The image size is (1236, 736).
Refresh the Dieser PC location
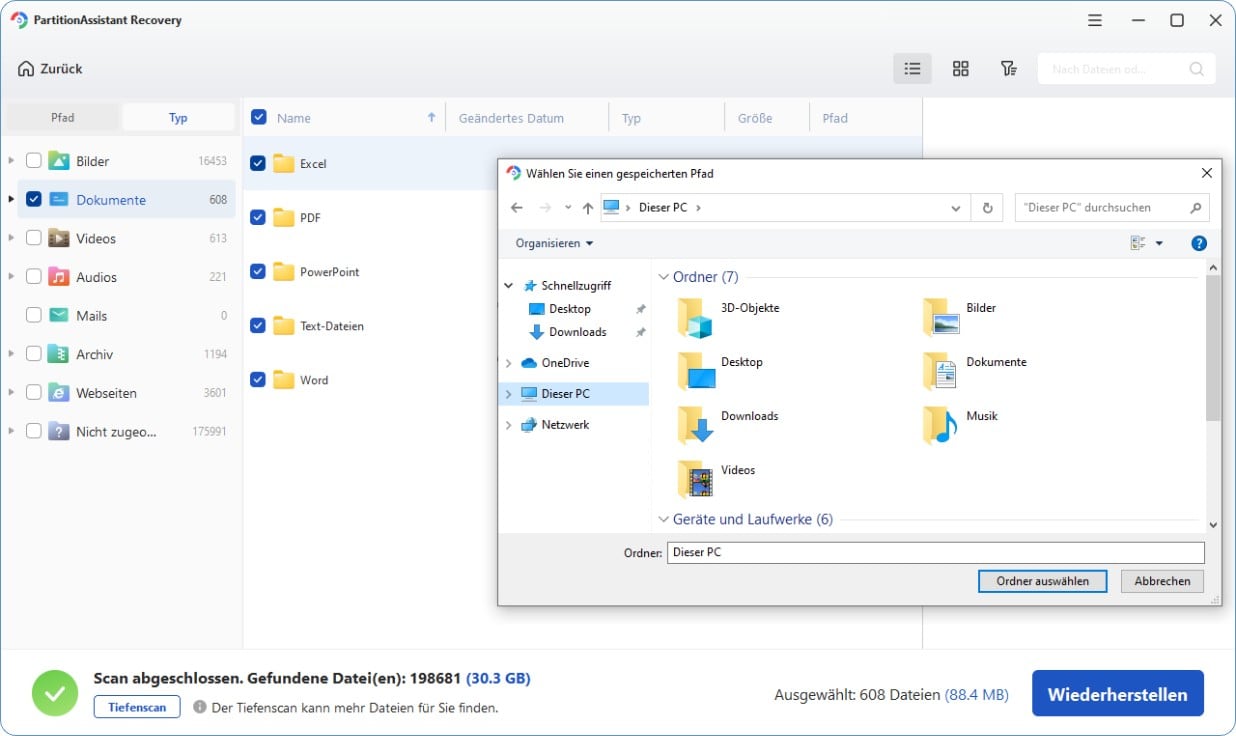coord(987,208)
